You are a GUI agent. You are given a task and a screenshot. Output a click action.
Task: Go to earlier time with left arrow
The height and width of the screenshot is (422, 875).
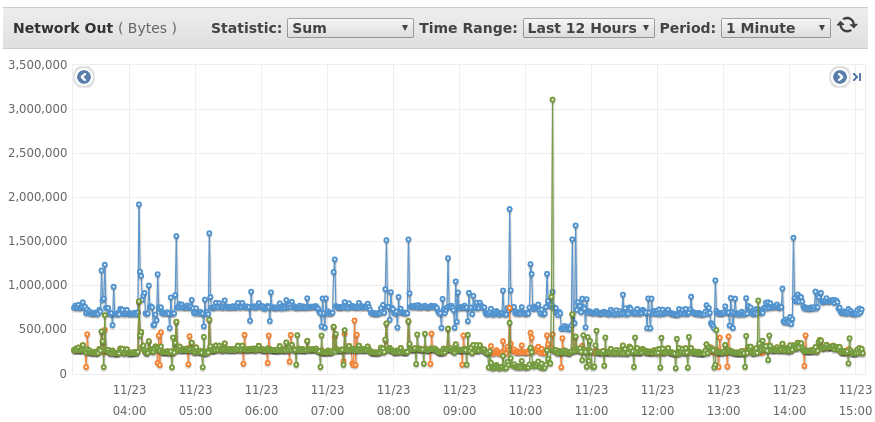coord(84,77)
